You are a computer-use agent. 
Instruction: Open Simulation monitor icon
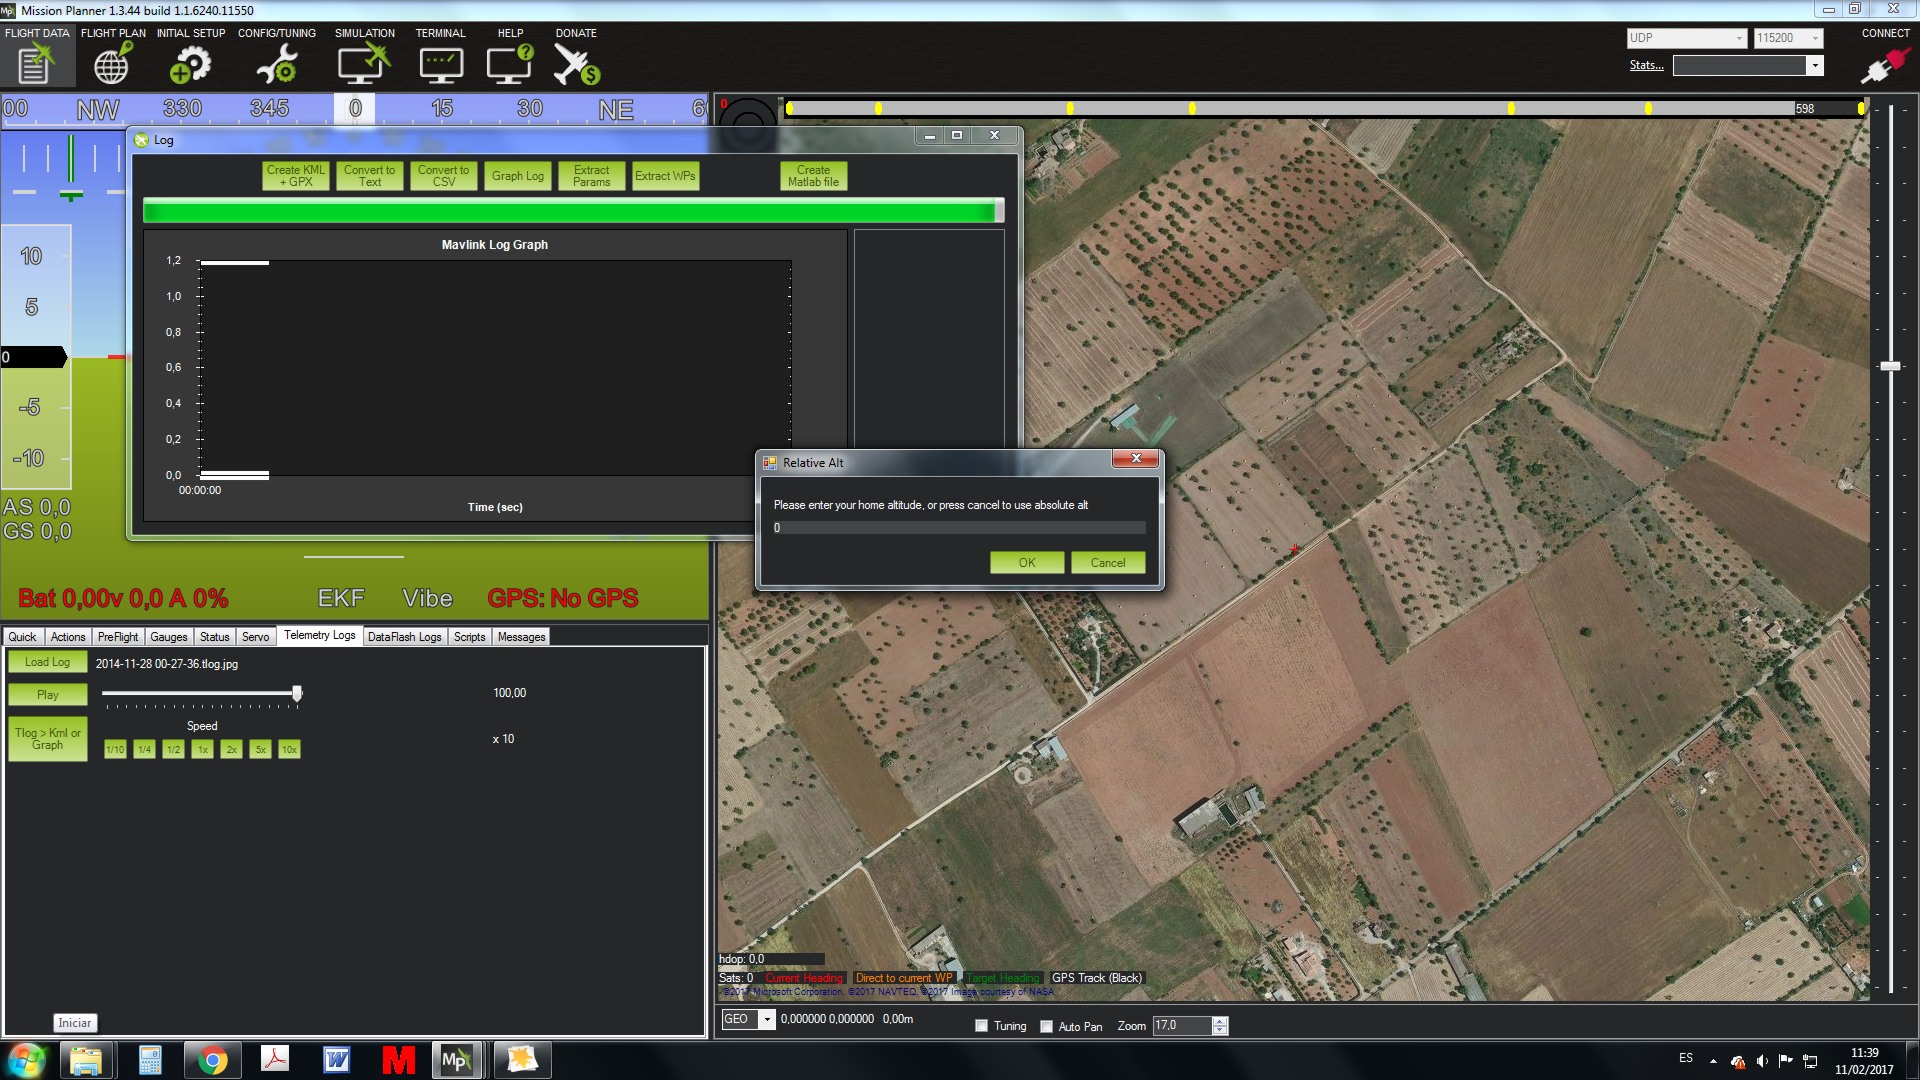tap(364, 65)
